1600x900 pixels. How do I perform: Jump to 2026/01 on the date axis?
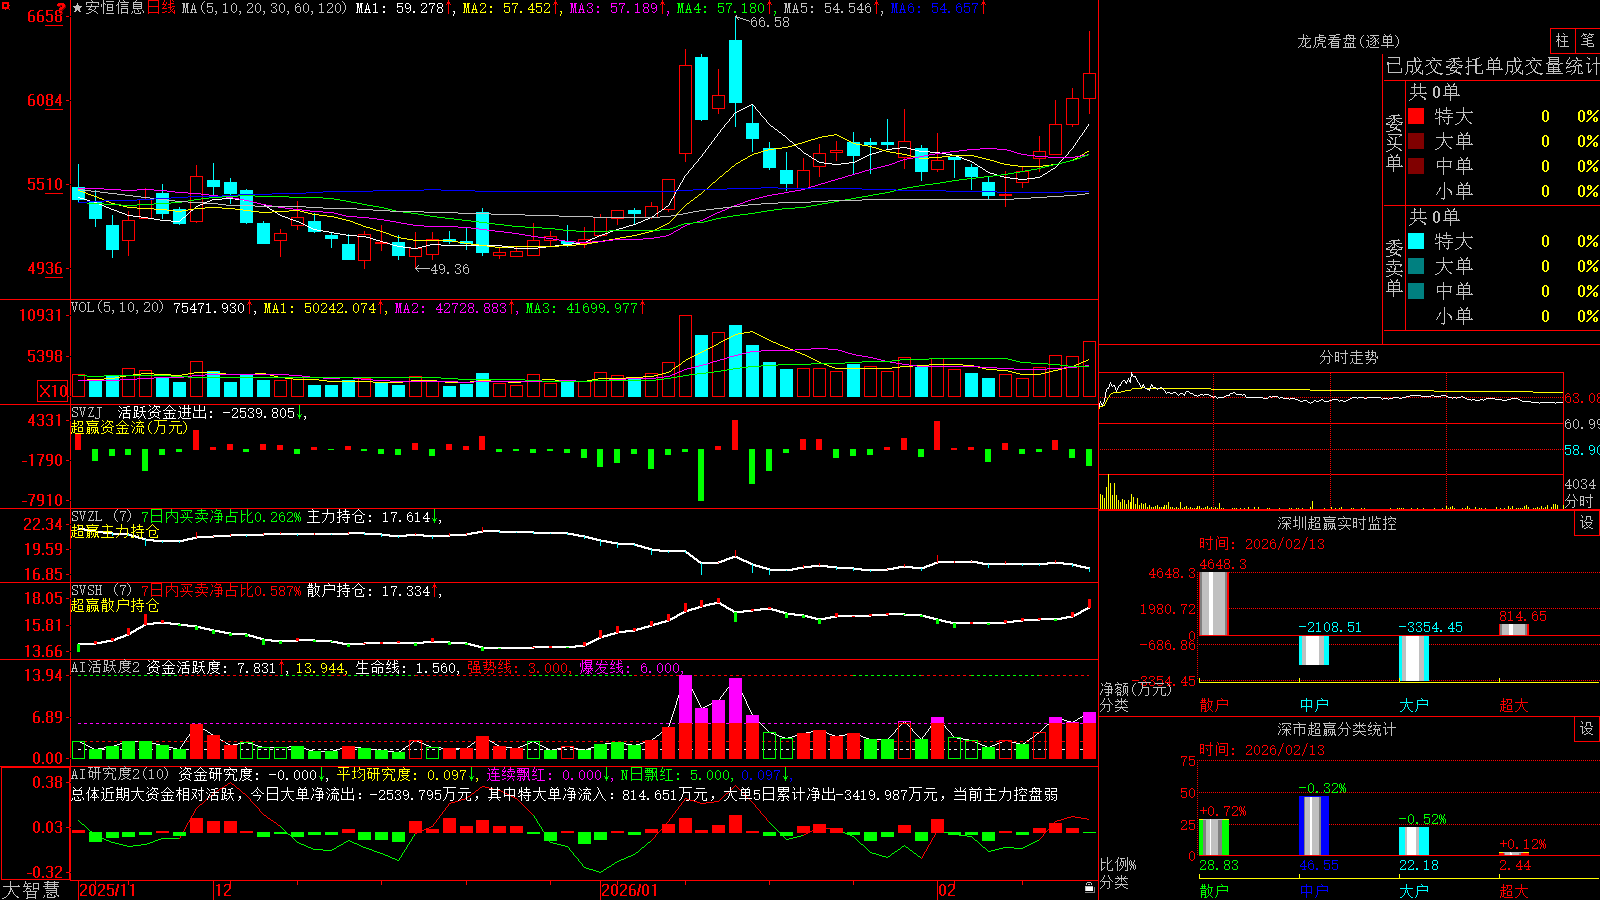(630, 890)
